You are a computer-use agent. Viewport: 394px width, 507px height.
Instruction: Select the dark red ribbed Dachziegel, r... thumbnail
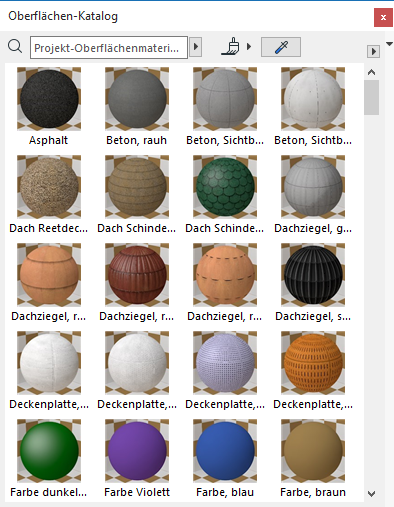point(137,275)
